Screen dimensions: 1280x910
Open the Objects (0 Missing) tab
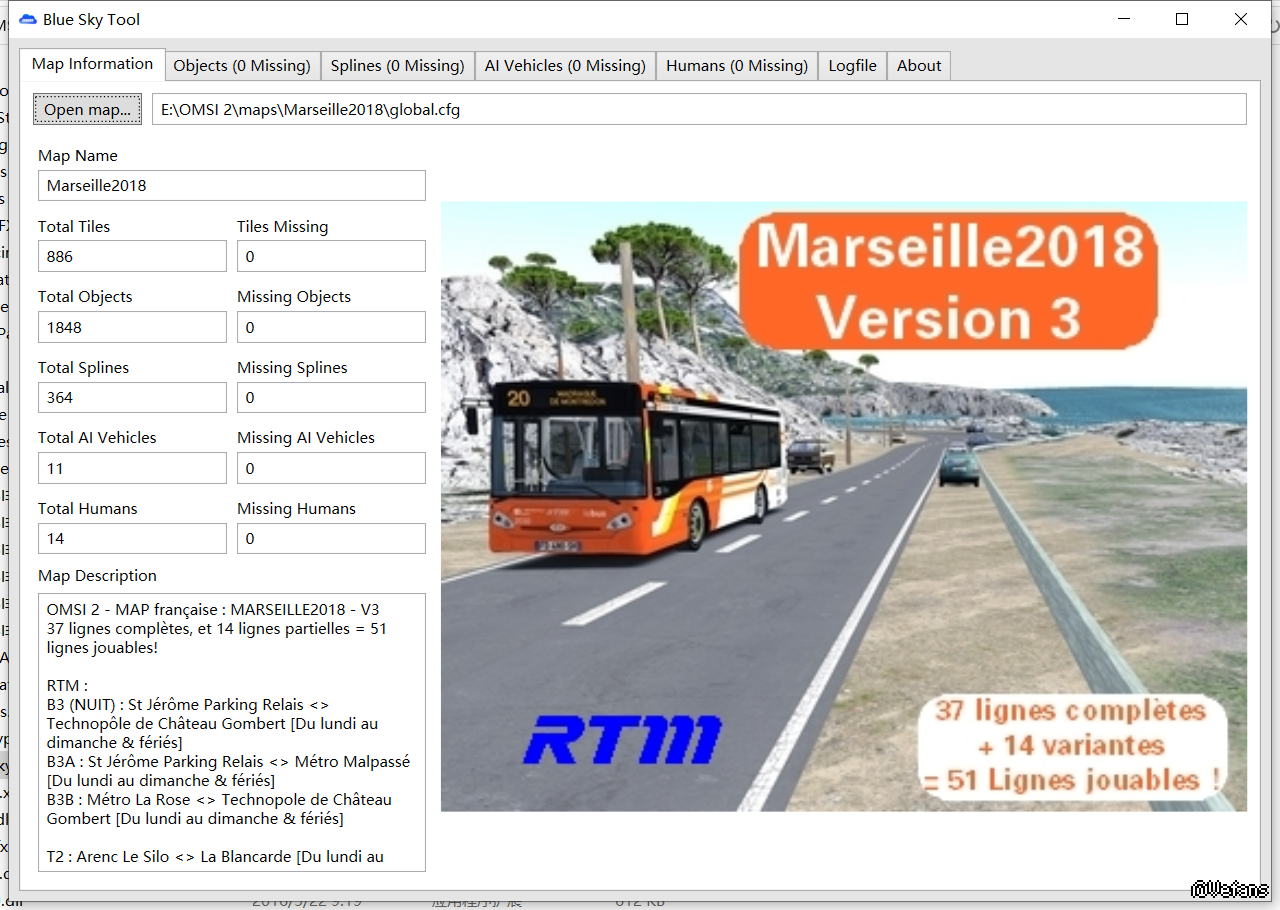point(242,66)
